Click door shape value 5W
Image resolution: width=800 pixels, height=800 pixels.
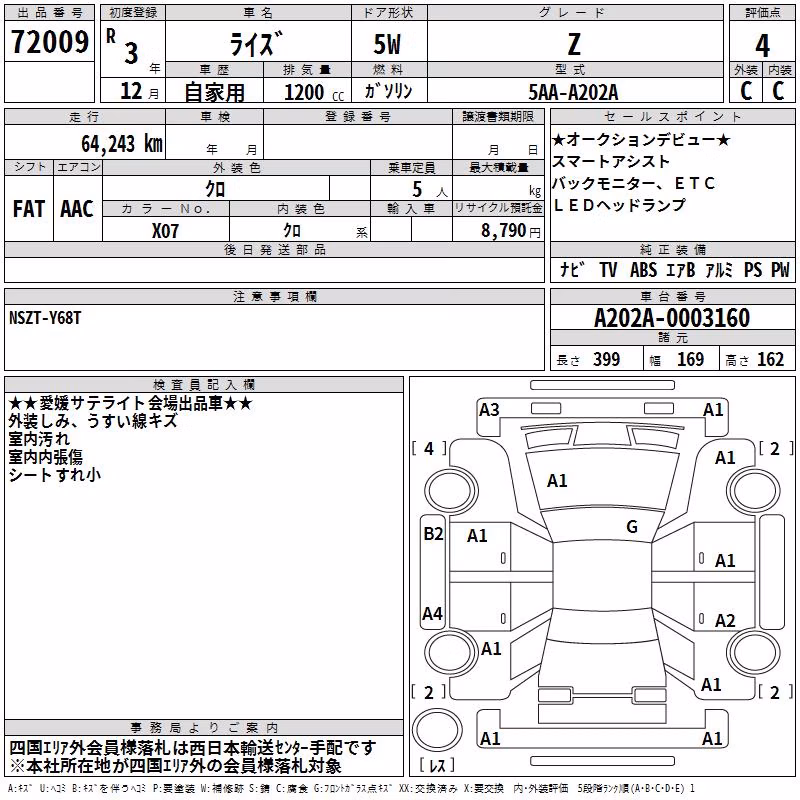click(387, 44)
